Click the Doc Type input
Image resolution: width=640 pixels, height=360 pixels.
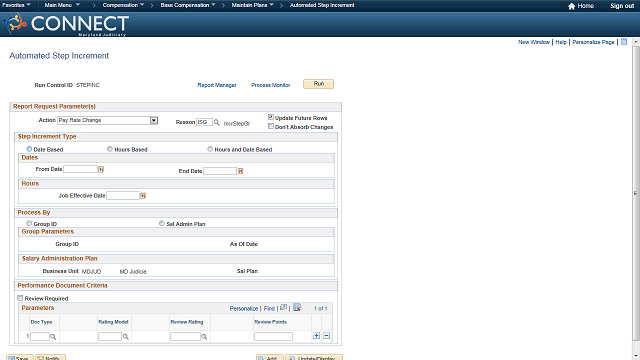click(40, 336)
